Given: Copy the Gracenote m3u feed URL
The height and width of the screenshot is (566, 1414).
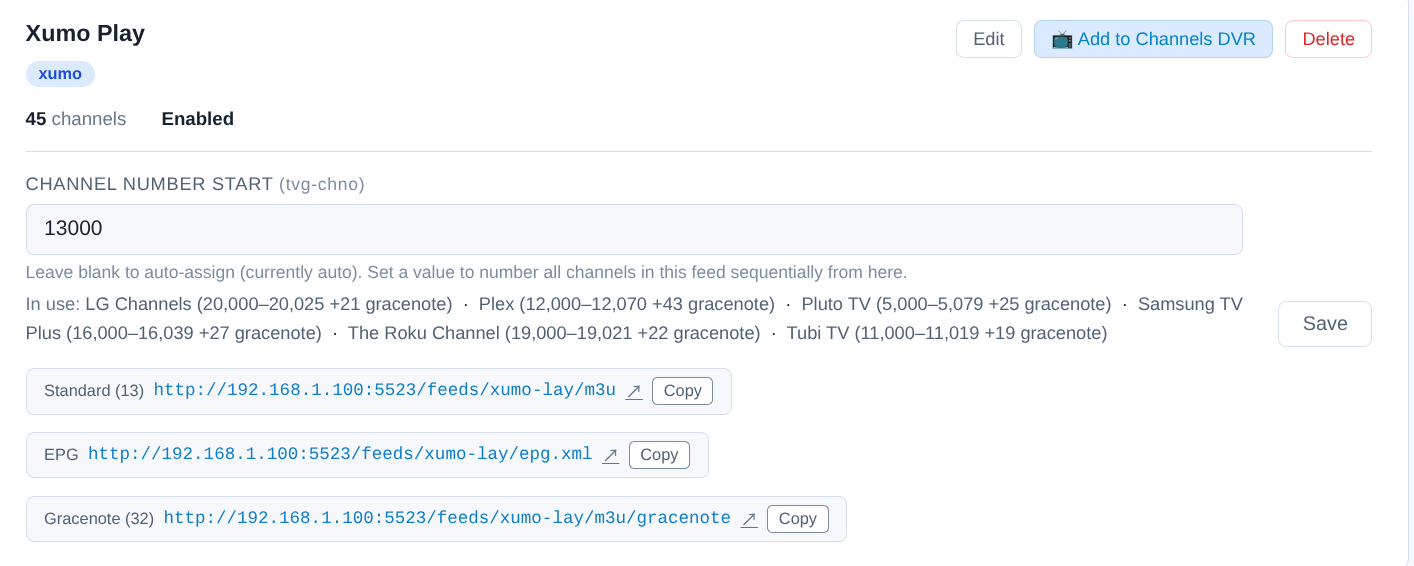Looking at the screenshot, I should [x=797, y=519].
